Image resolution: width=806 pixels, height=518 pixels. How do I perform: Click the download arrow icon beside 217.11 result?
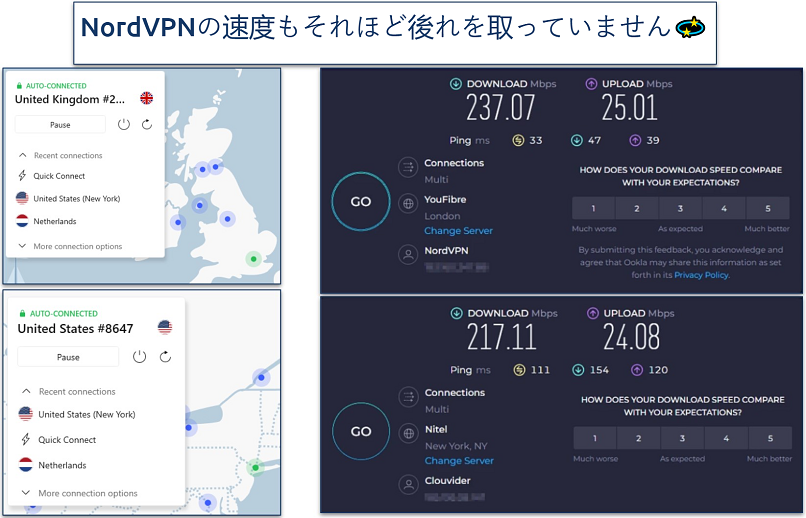(x=456, y=313)
